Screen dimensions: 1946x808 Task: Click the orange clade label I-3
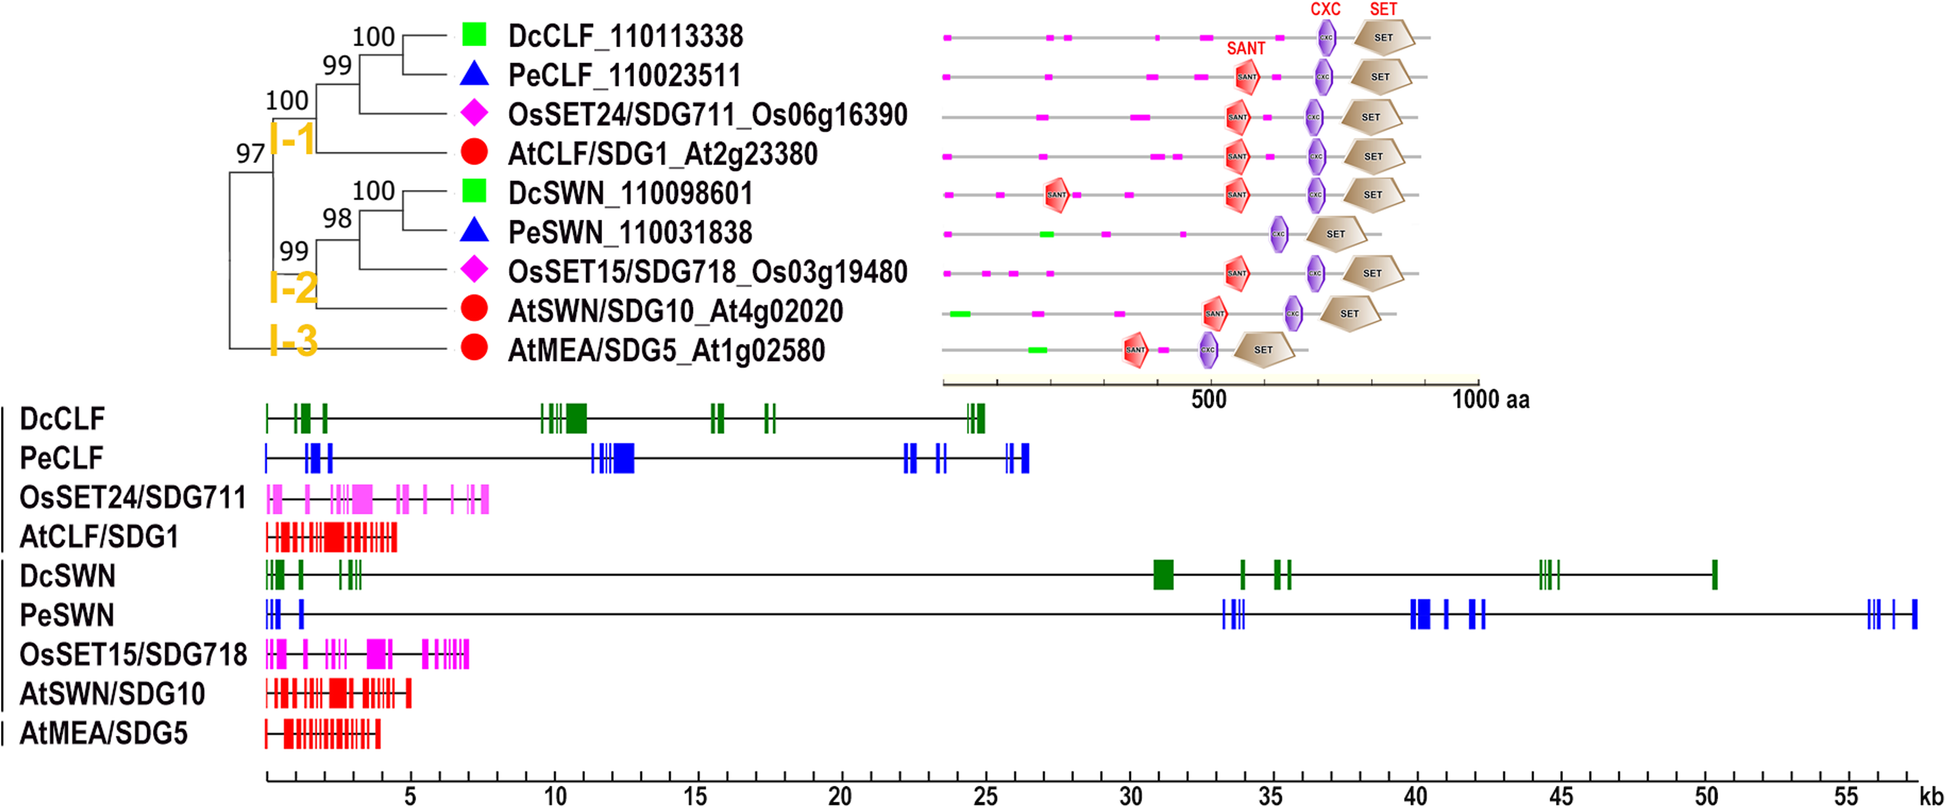pos(294,341)
